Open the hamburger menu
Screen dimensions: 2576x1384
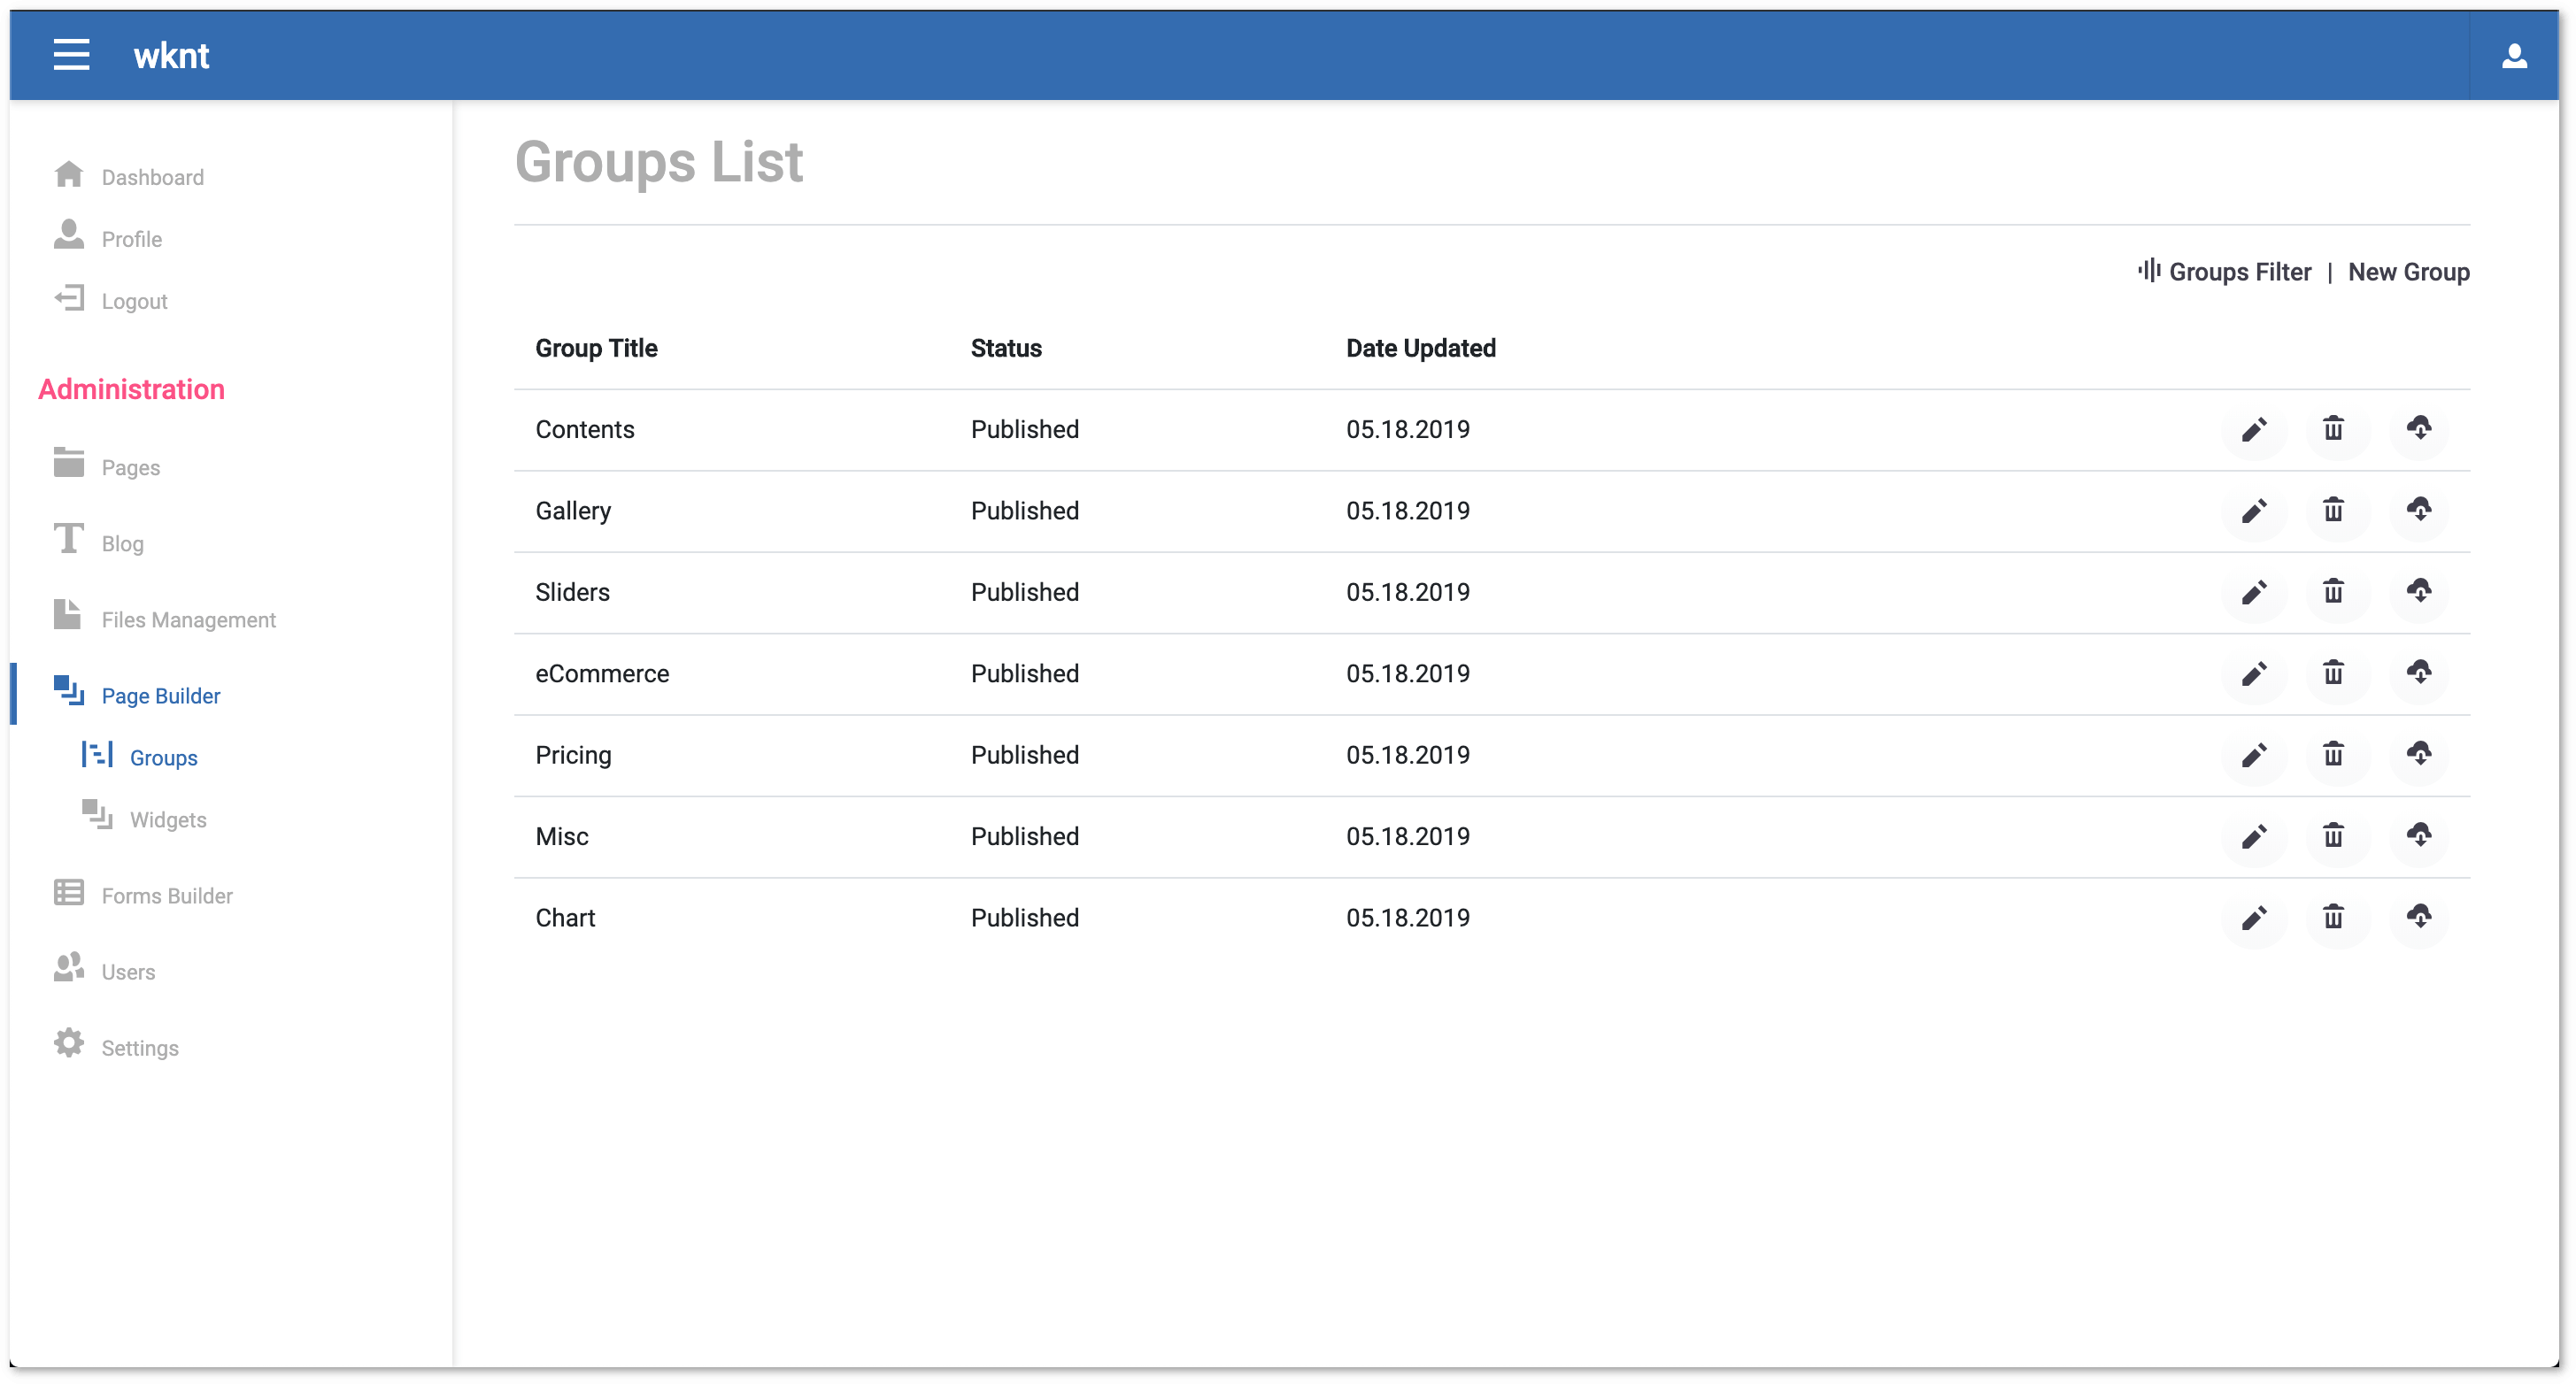coord(71,55)
